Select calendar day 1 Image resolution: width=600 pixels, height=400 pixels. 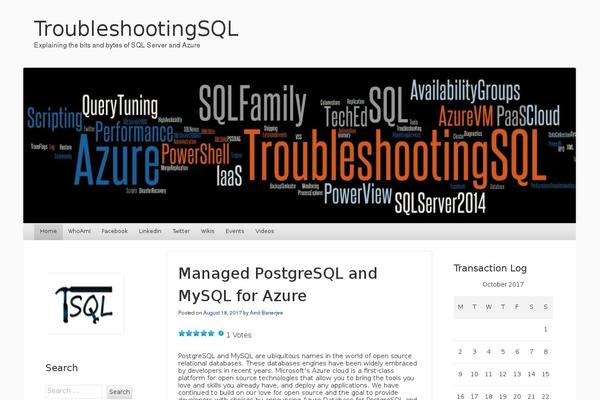click(x=546, y=329)
